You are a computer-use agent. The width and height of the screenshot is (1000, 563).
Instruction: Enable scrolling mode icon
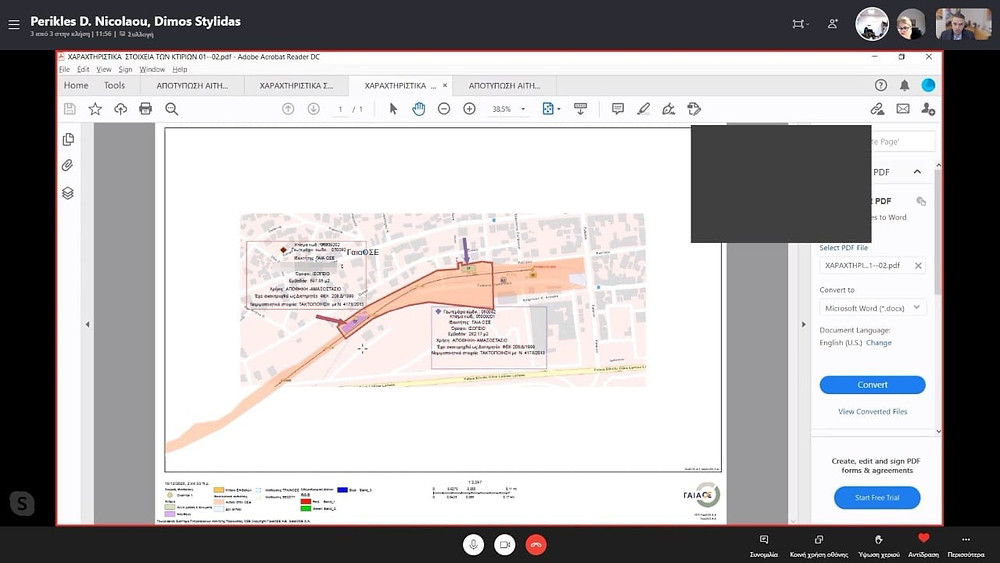click(x=580, y=109)
